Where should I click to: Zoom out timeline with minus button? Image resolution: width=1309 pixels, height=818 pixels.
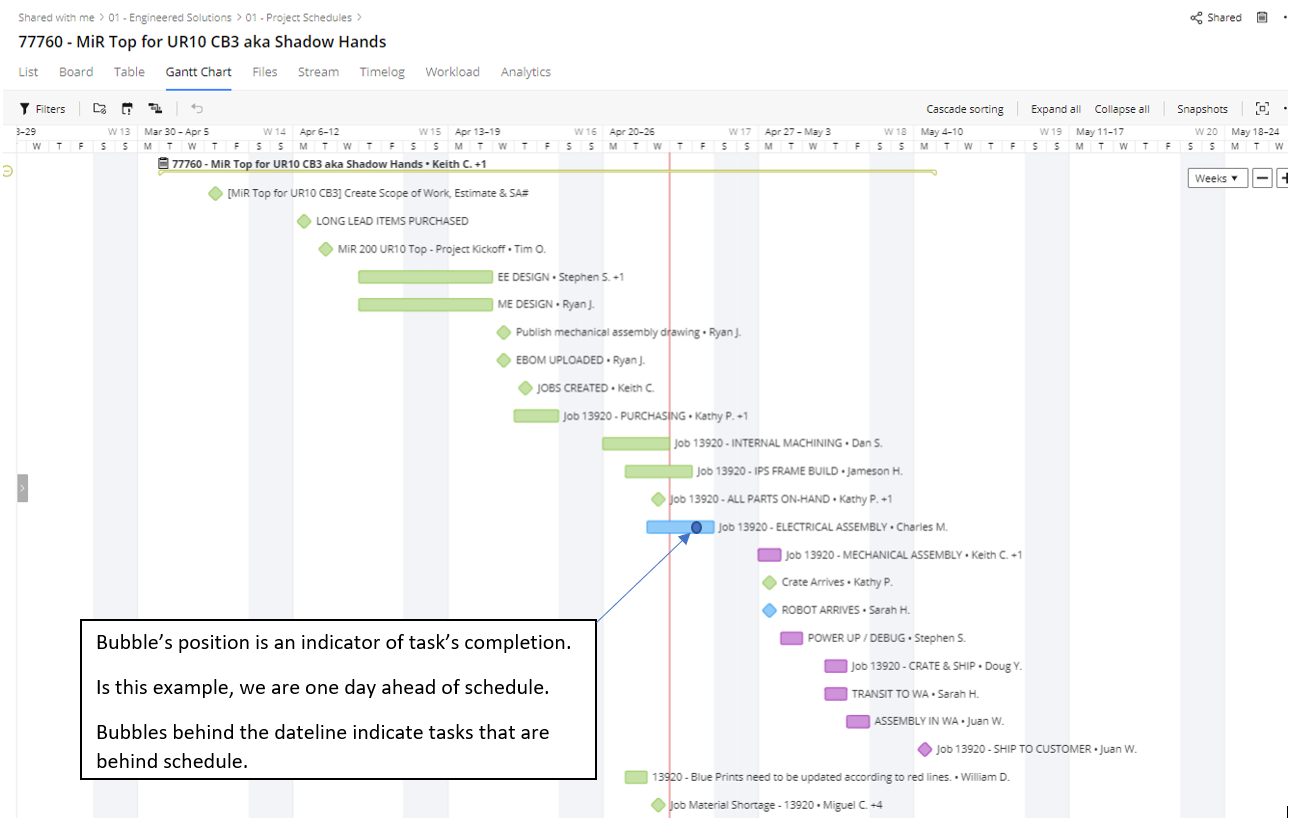coord(1263,178)
